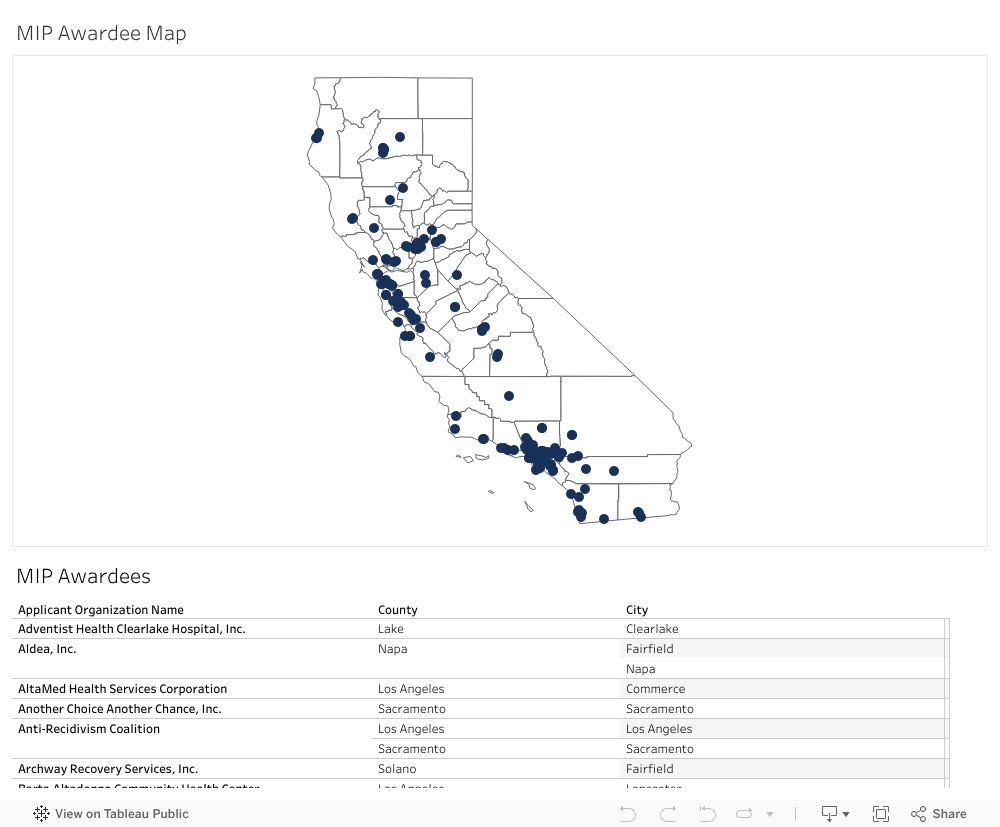Select Adventist Health Clearlake Hospital row

click(132, 629)
